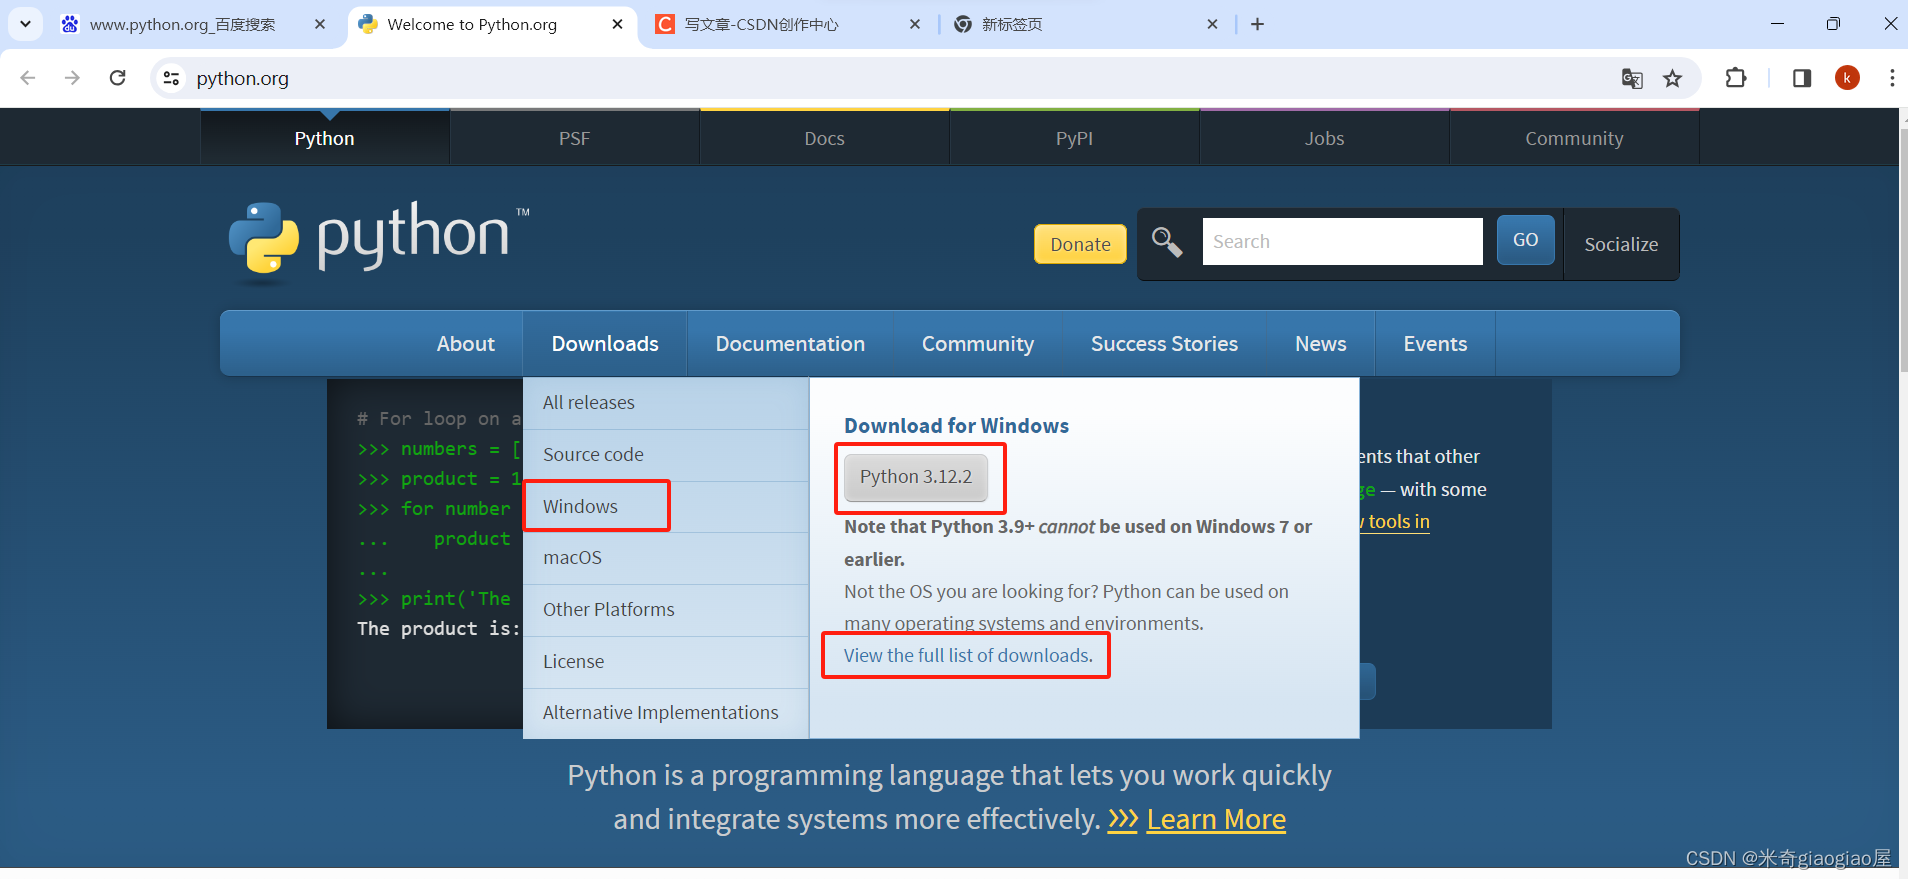Choose License from Downloads submenu
Viewport: 1908px width, 879px height.
pos(666,662)
